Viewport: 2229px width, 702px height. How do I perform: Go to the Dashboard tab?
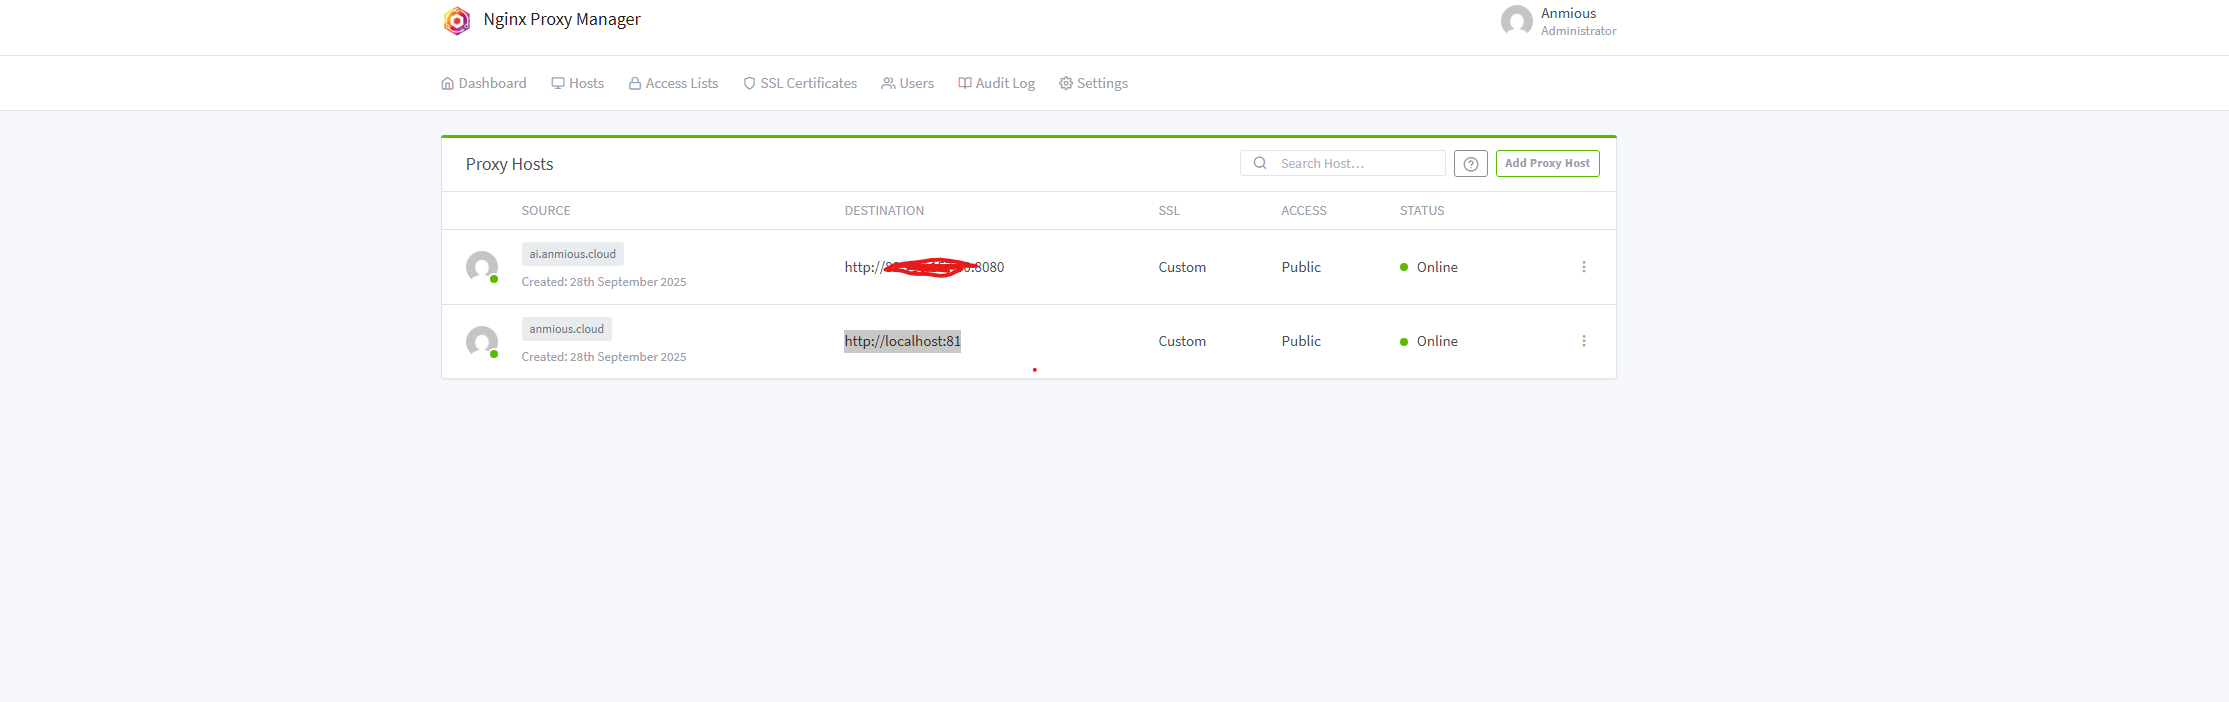point(484,83)
